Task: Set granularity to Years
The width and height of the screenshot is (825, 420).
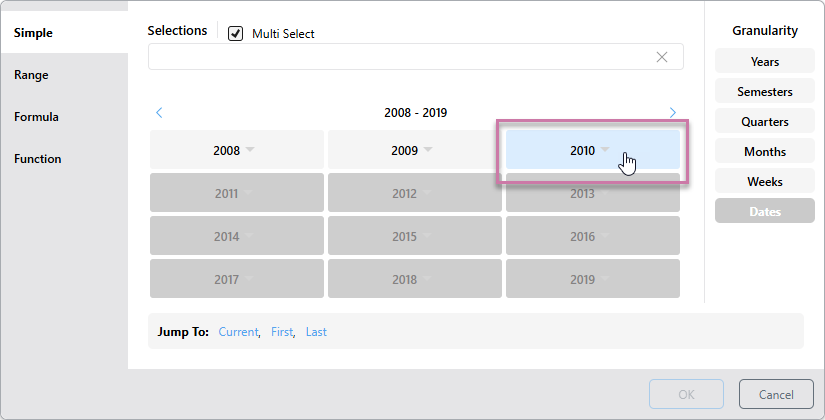Action: tap(764, 62)
